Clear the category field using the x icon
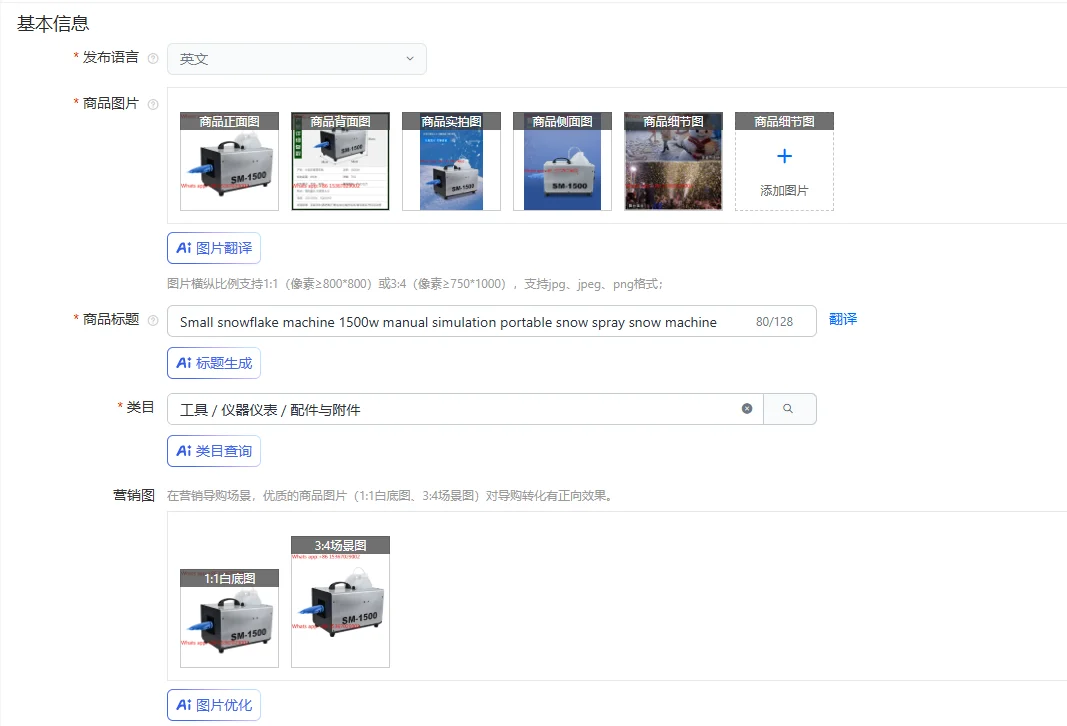The height and width of the screenshot is (726, 1067). pos(747,408)
